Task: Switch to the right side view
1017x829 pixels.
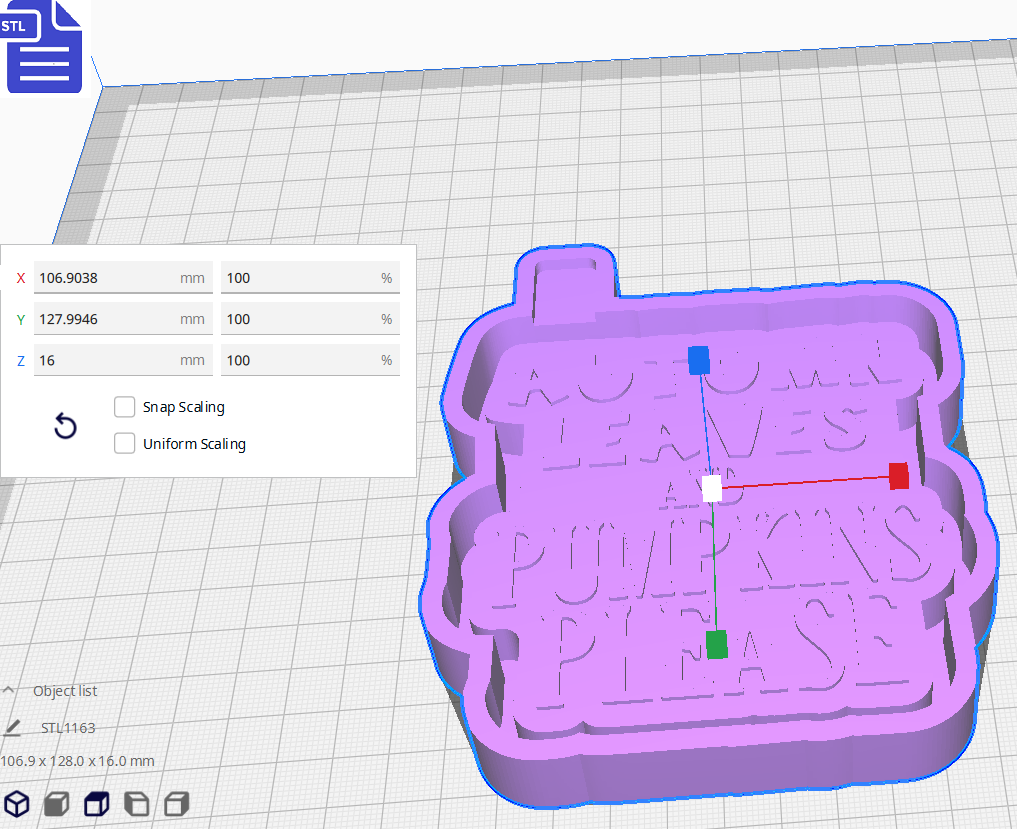Action: pos(176,804)
